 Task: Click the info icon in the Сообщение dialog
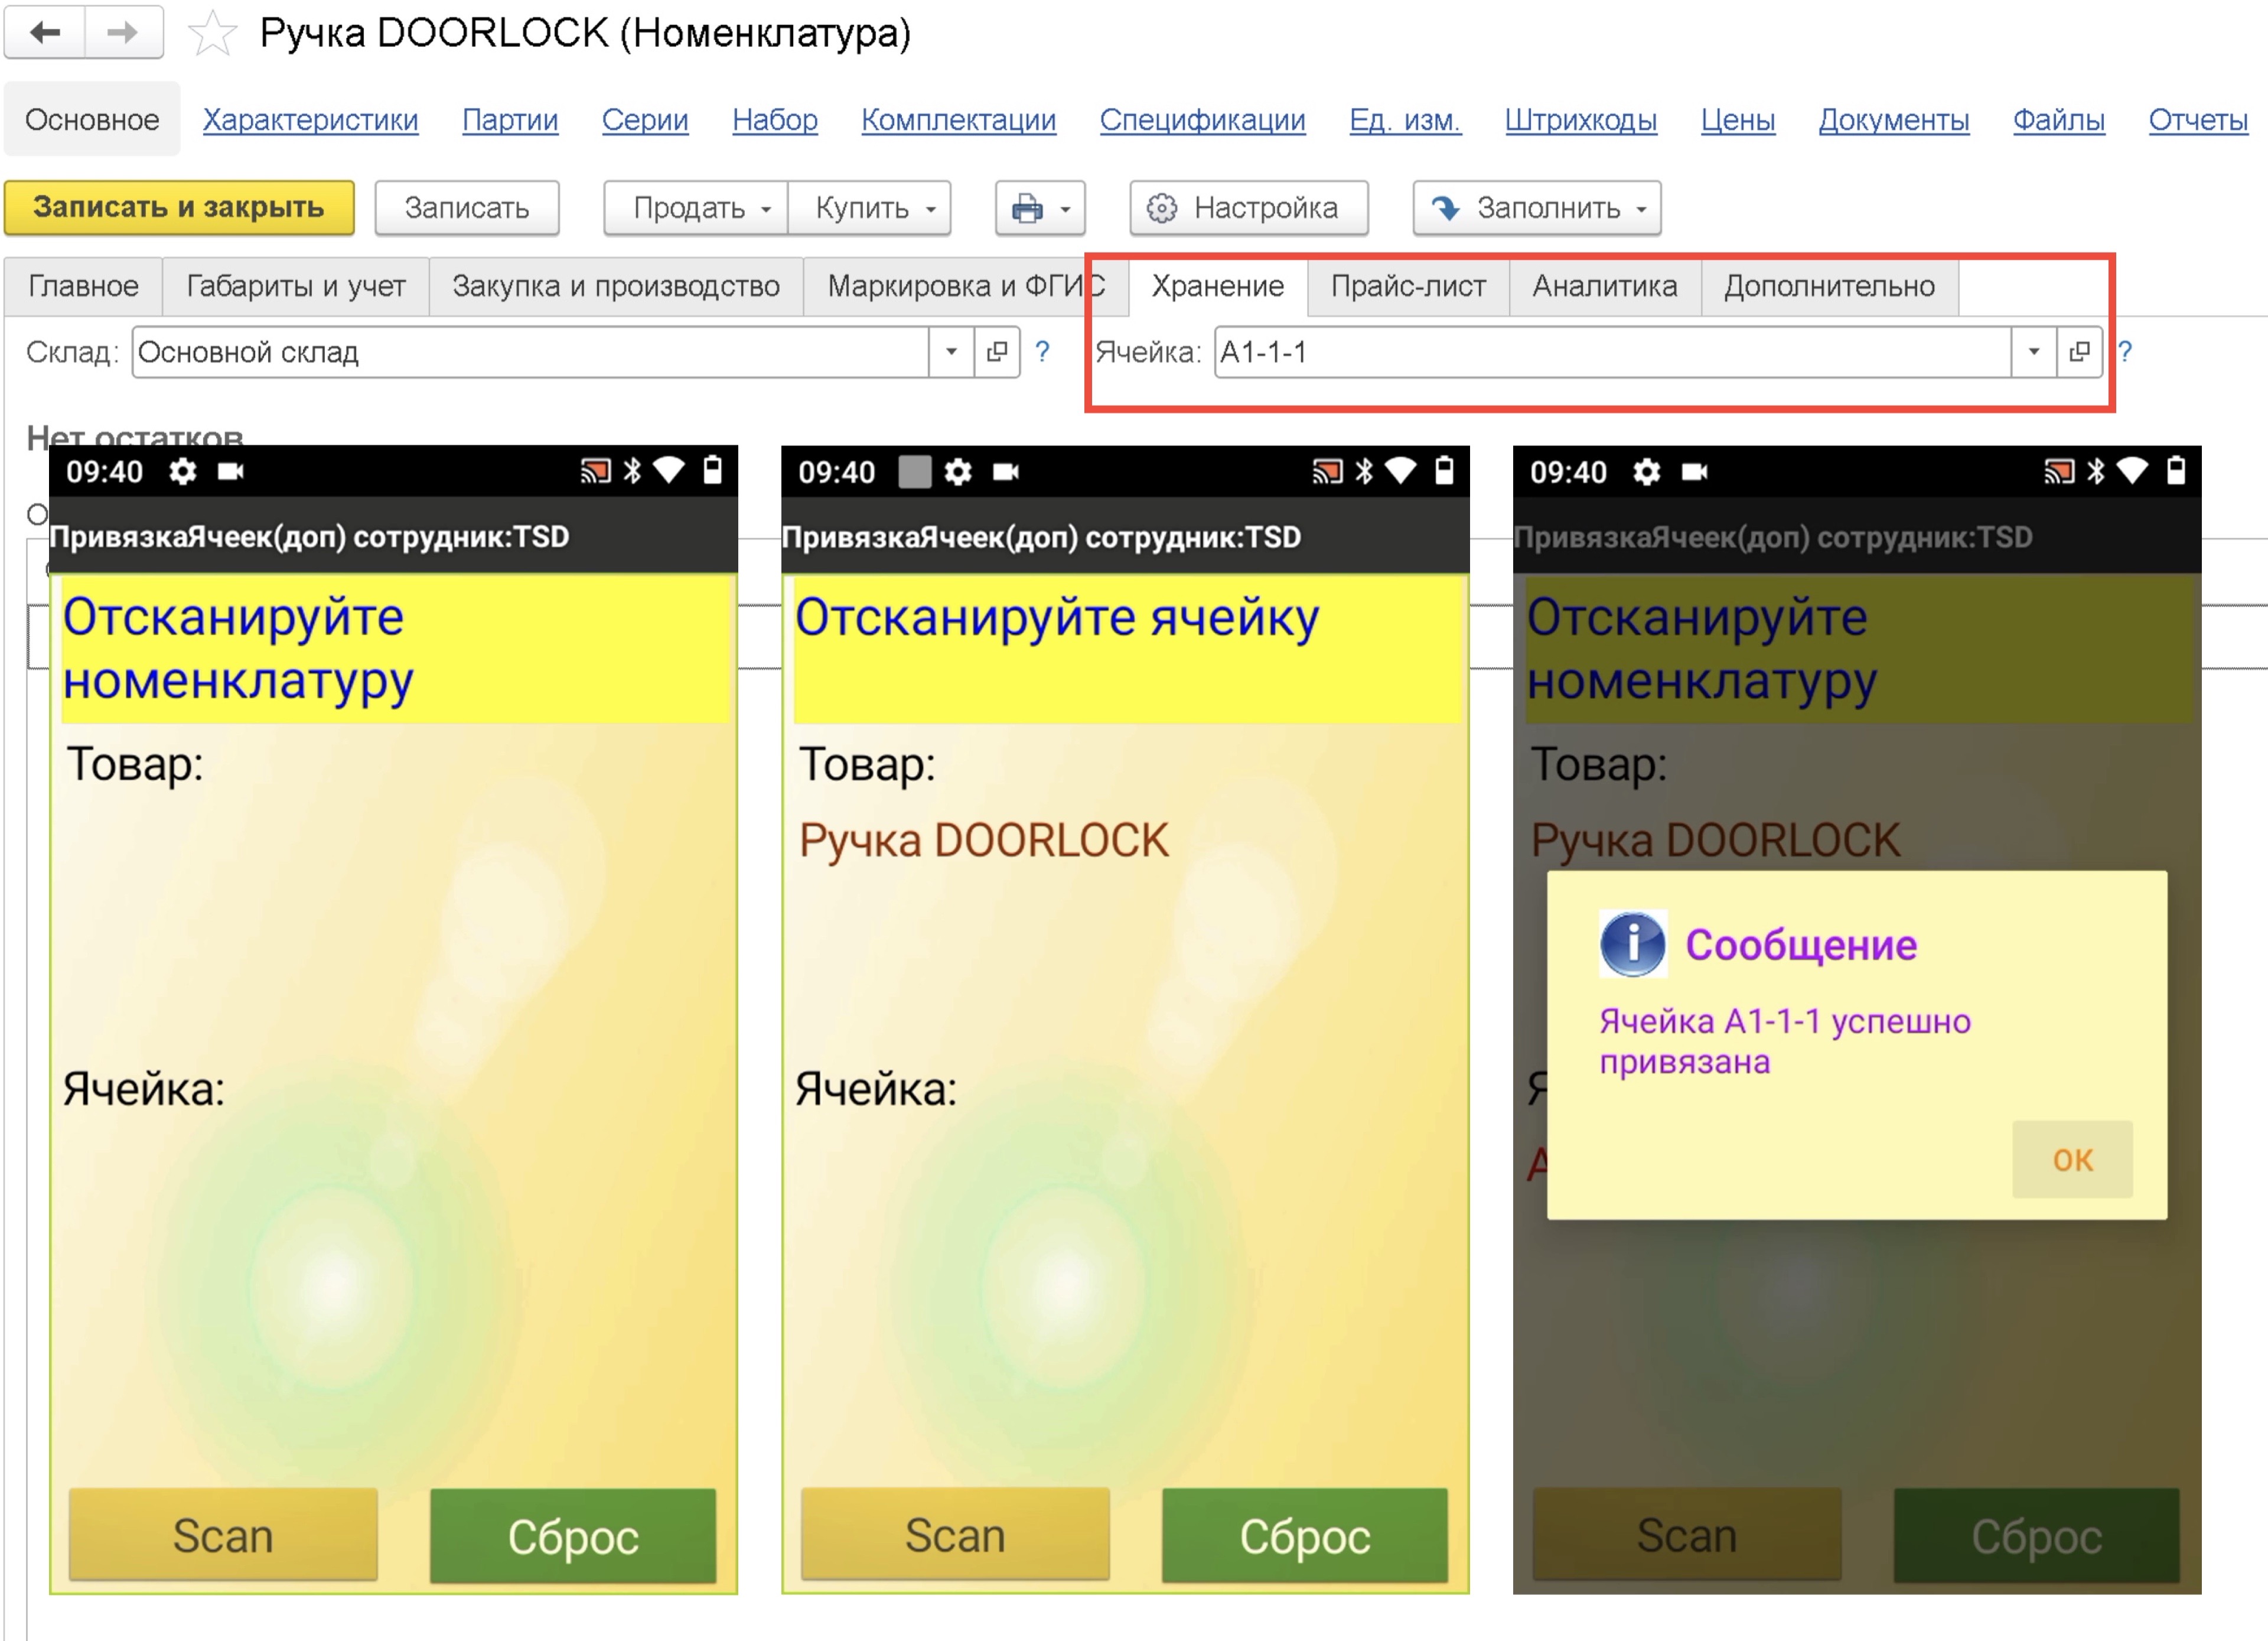click(1632, 943)
